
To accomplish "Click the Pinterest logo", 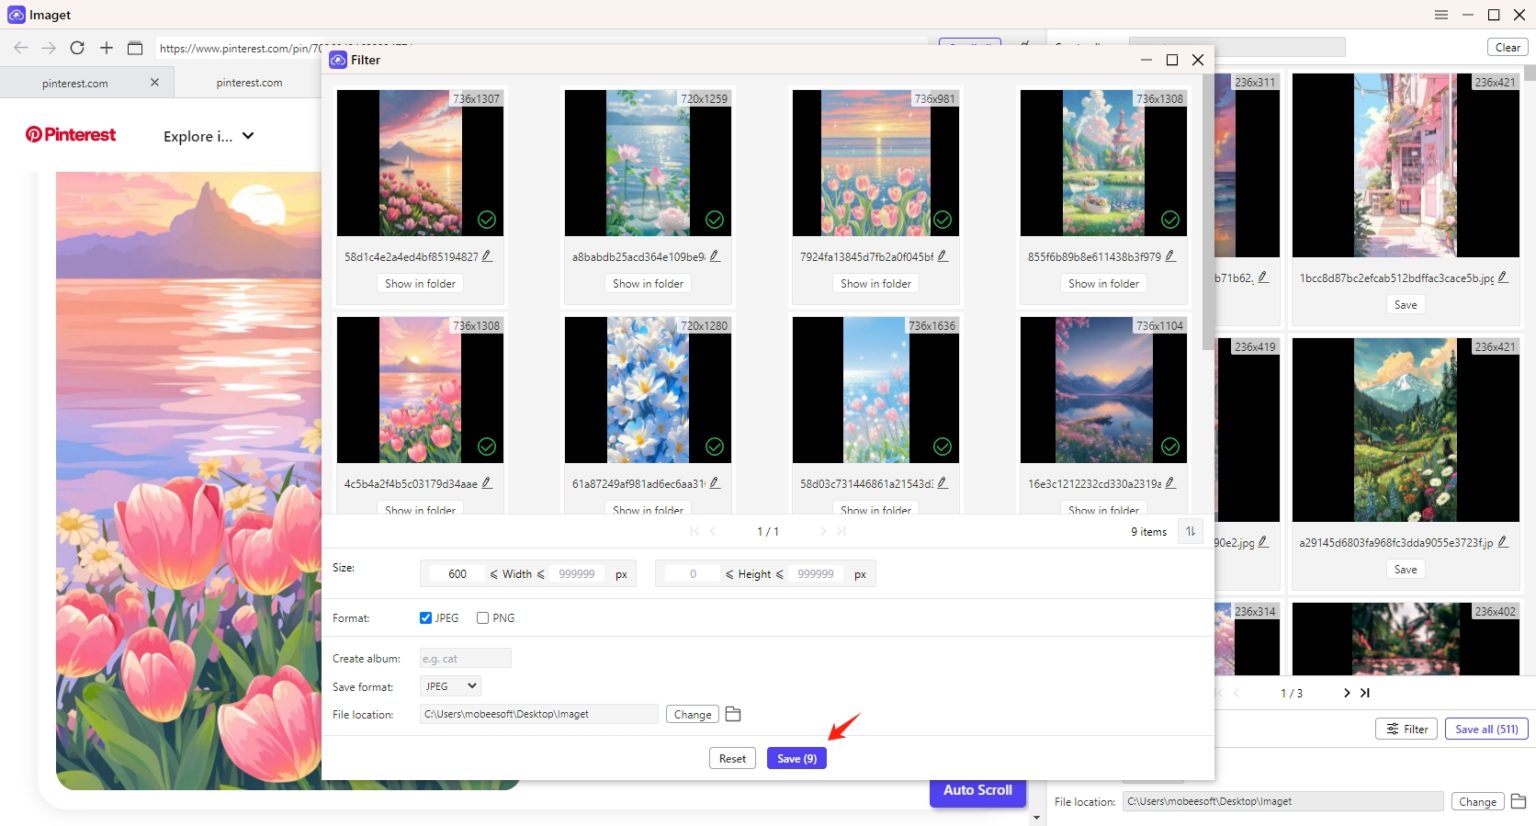I will pos(70,134).
